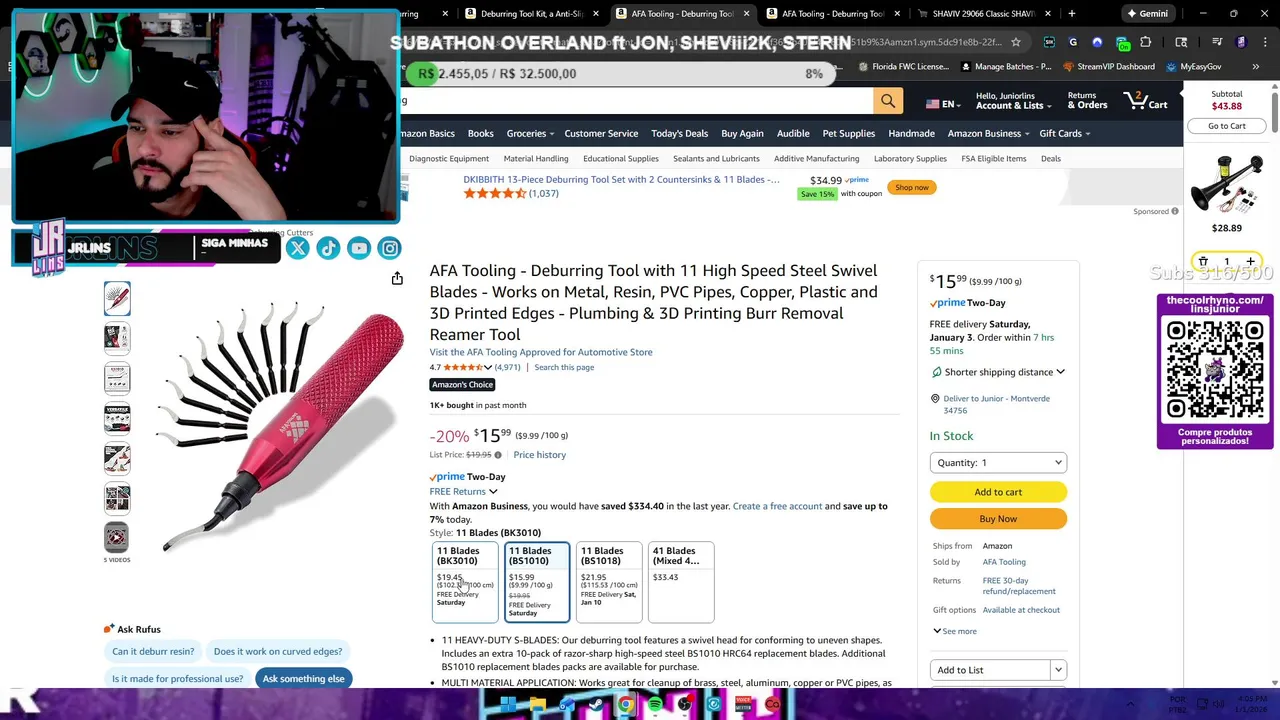Open the X (Twitter) icon on stream overlay
The width and height of the screenshot is (1280, 720).
[x=297, y=248]
